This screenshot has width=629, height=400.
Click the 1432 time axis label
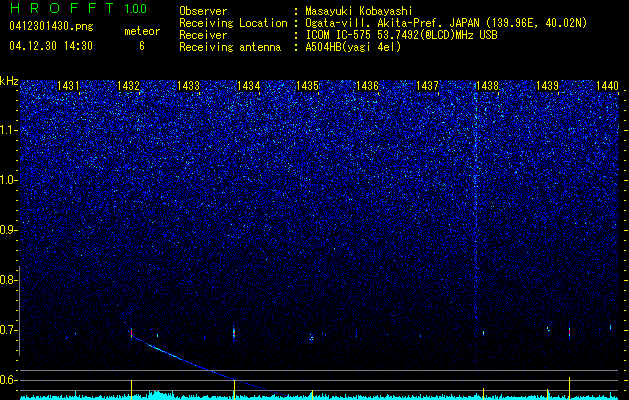point(128,85)
